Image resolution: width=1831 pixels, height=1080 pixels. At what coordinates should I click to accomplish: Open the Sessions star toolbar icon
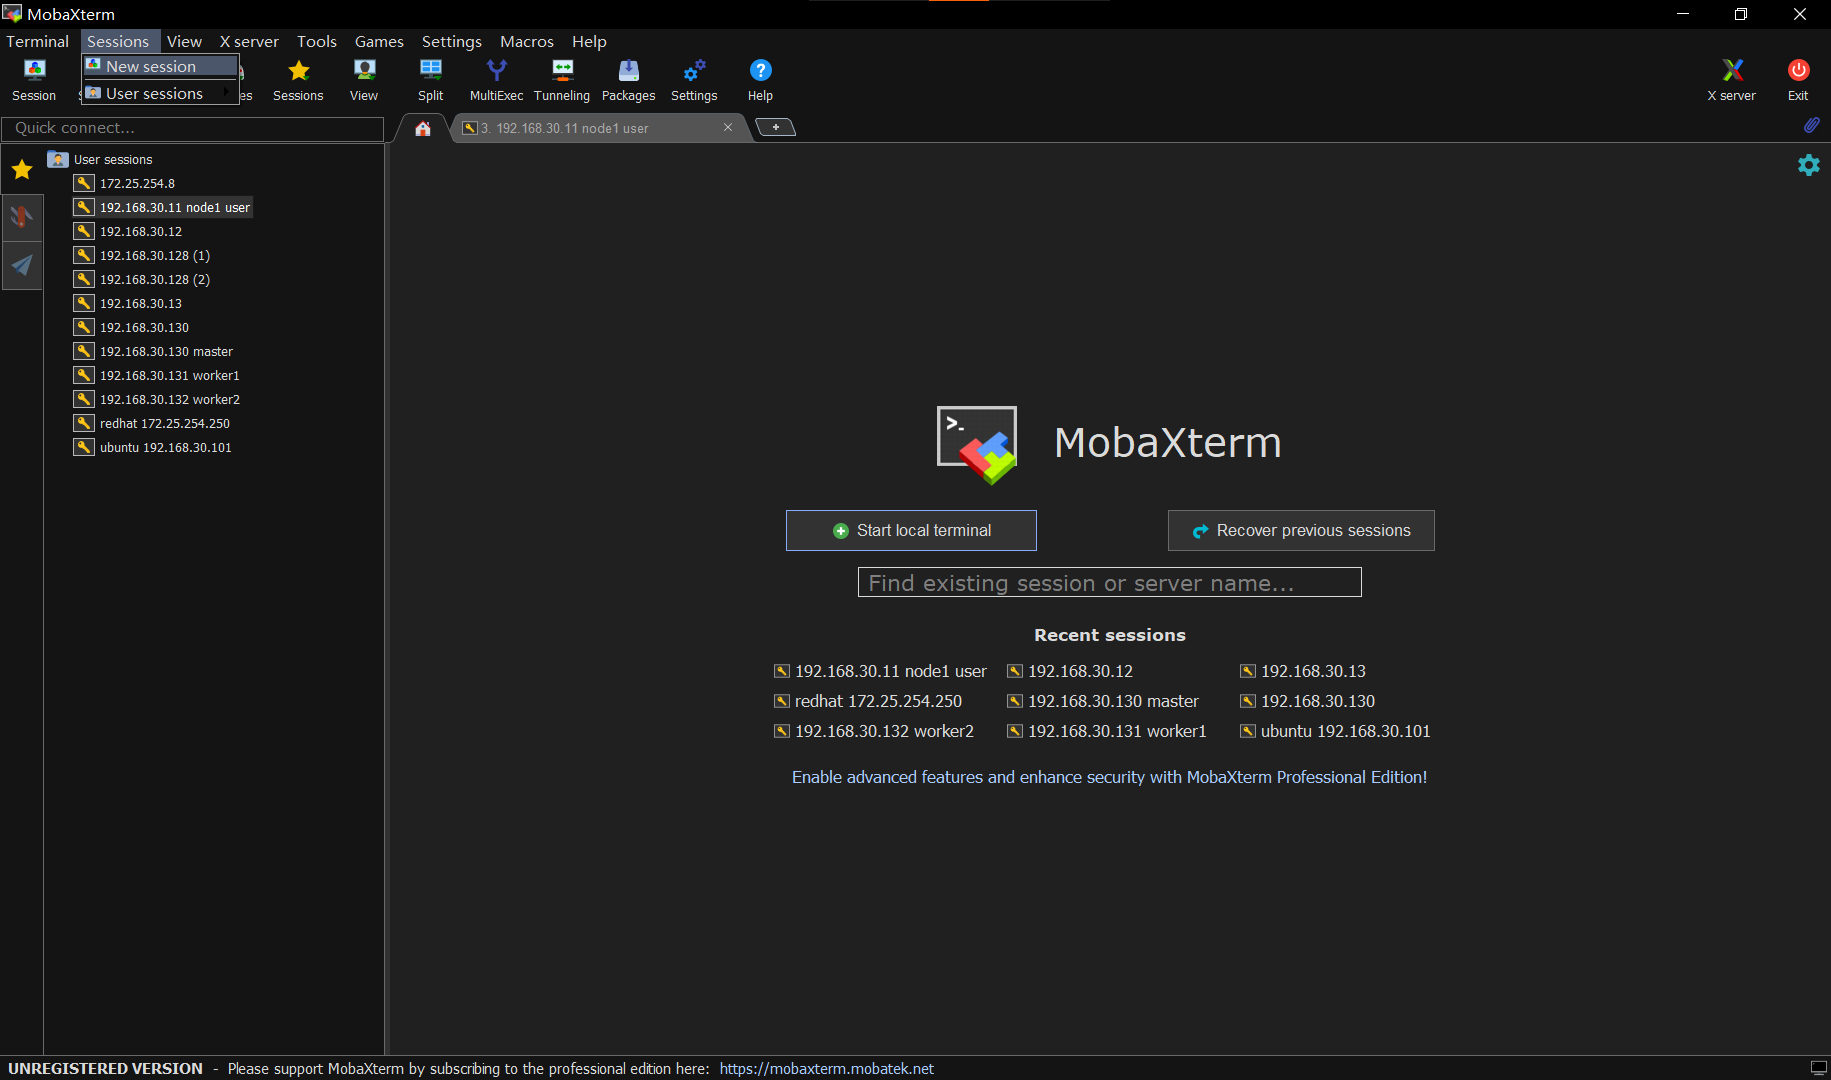tap(298, 80)
